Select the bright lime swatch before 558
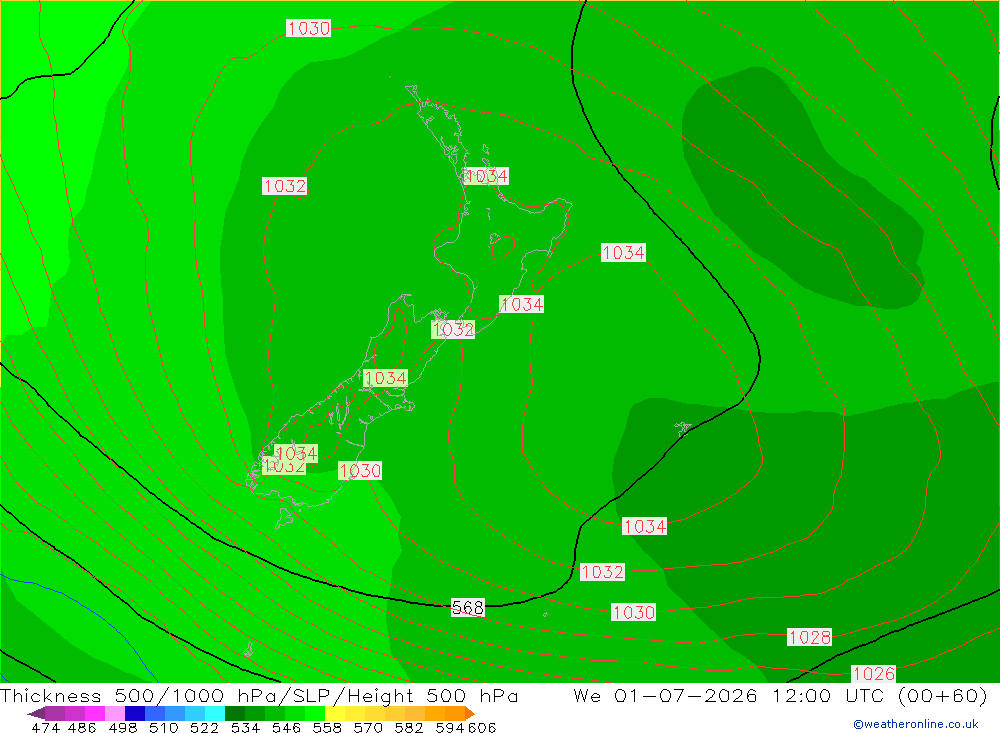This screenshot has width=1000, height=733. click(x=315, y=713)
